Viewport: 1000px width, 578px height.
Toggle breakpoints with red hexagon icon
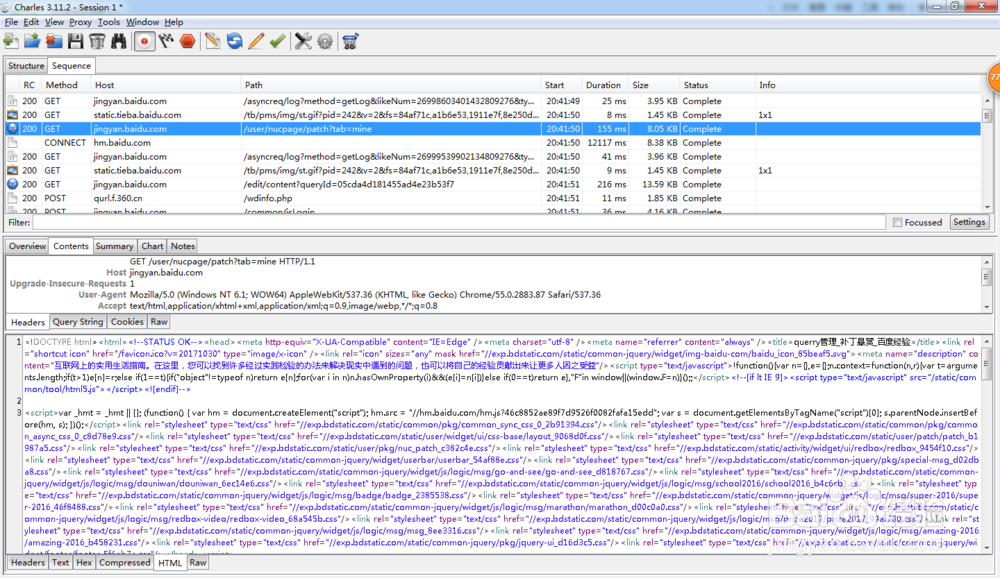(188, 41)
